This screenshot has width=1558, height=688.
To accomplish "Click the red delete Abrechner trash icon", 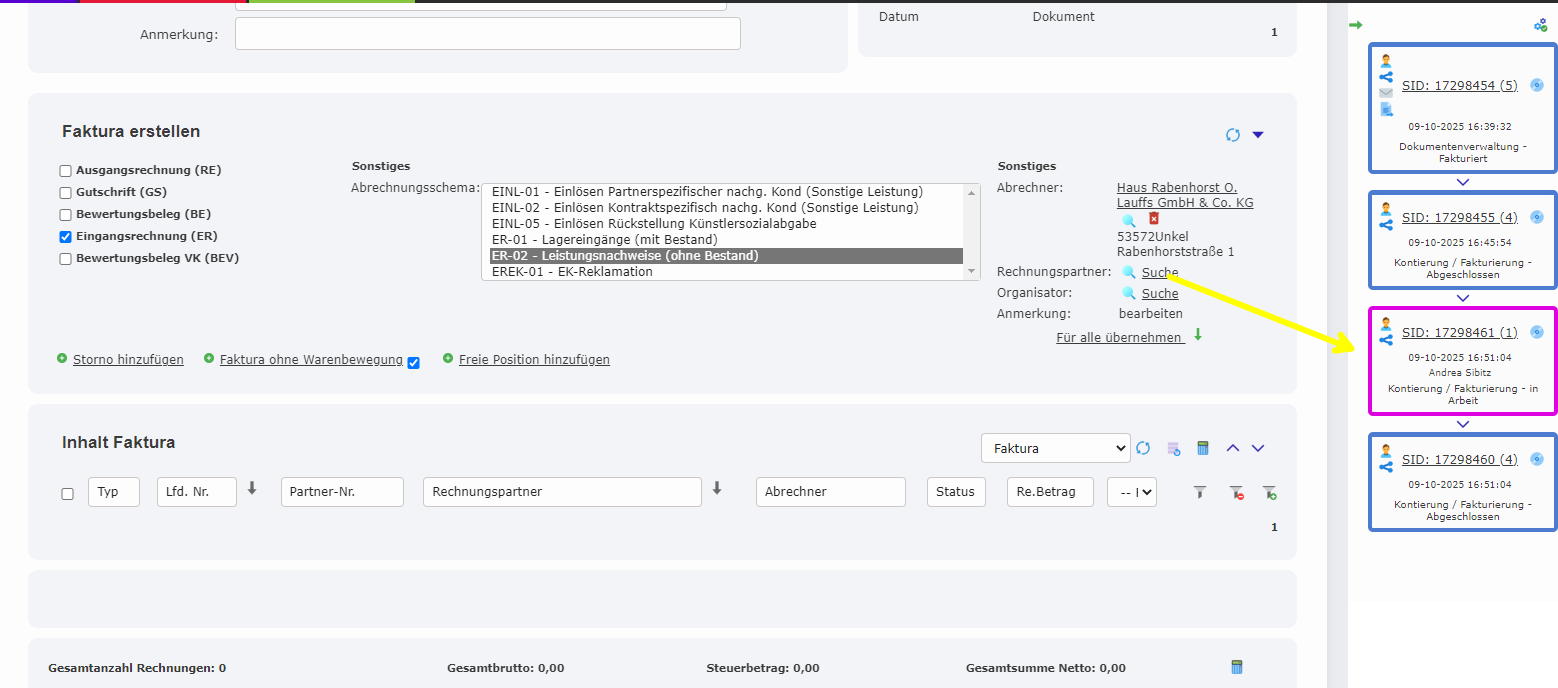I will [x=1153, y=219].
